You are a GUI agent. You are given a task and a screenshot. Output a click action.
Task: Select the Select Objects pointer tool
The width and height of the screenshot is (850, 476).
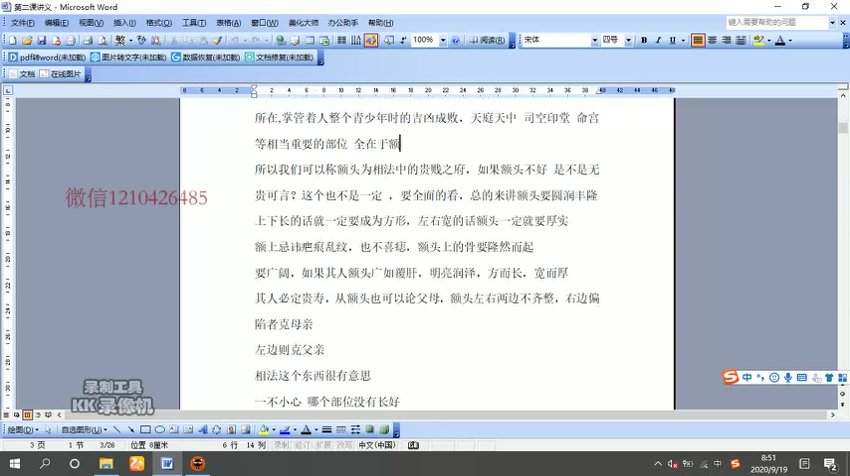(x=48, y=430)
